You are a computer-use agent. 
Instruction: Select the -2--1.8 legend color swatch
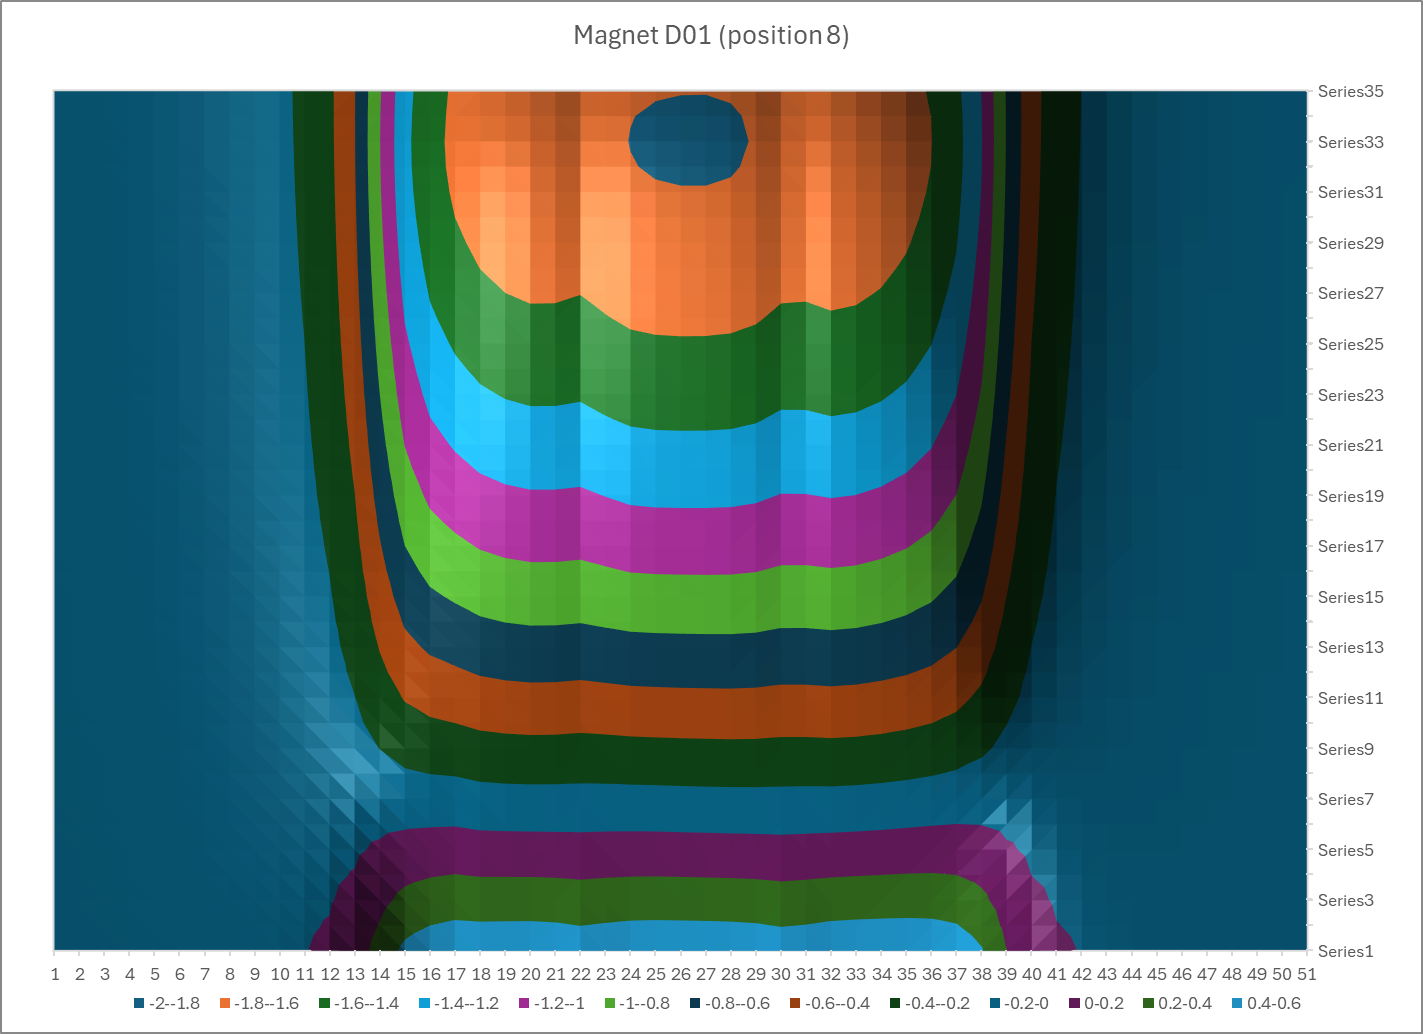click(x=139, y=1003)
